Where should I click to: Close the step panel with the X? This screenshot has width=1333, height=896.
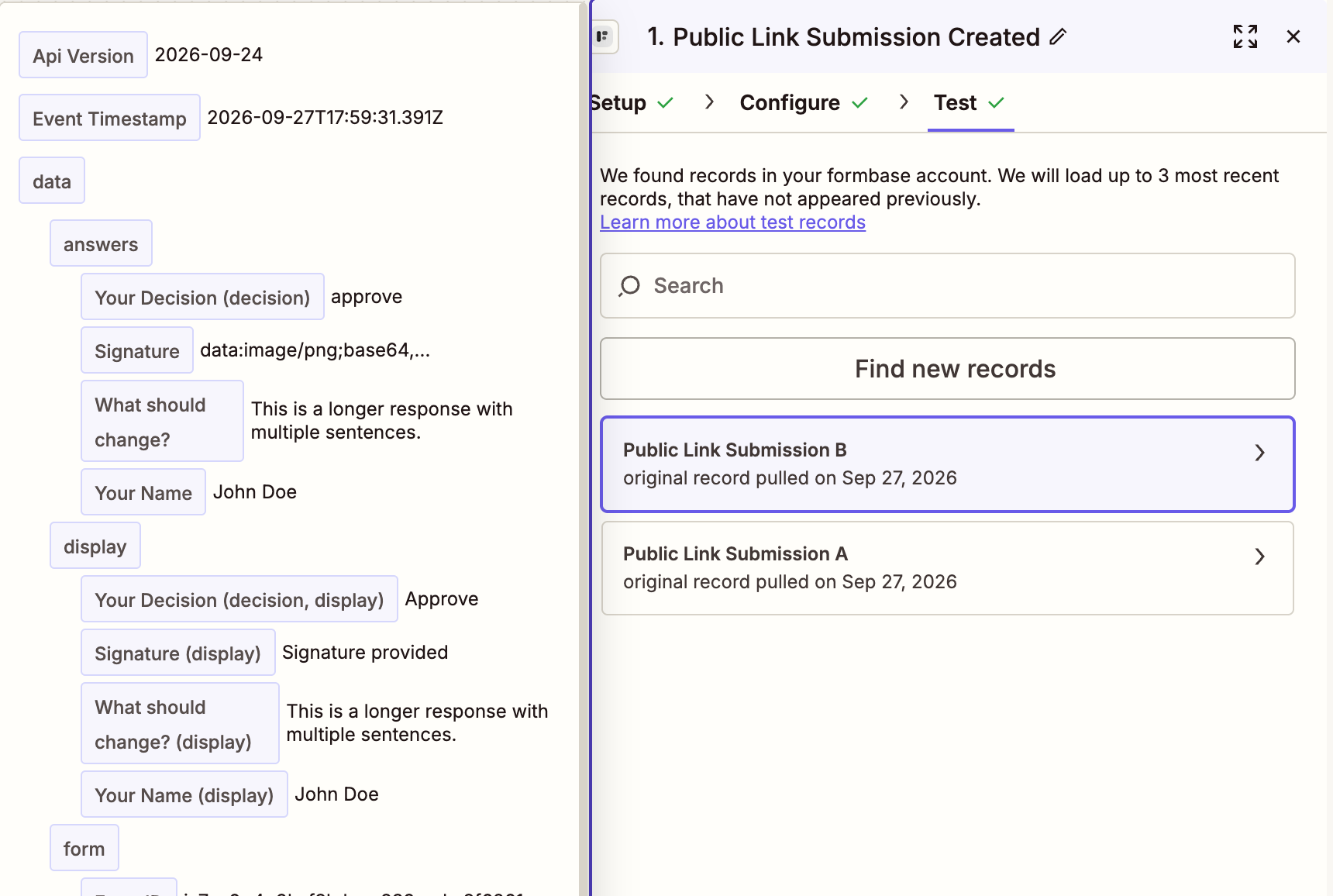(x=1293, y=37)
